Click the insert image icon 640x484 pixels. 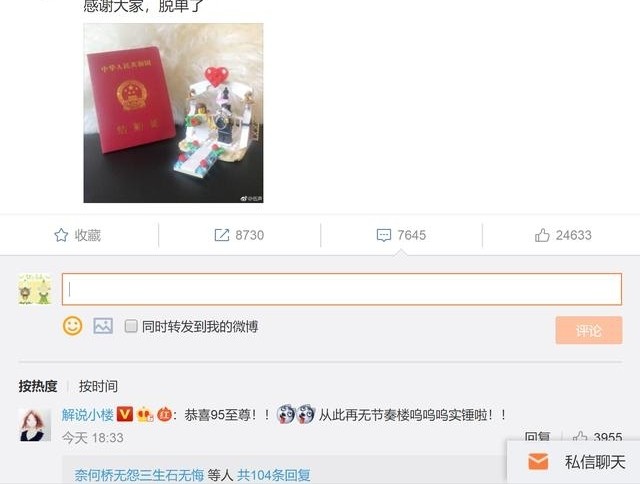coord(103,326)
